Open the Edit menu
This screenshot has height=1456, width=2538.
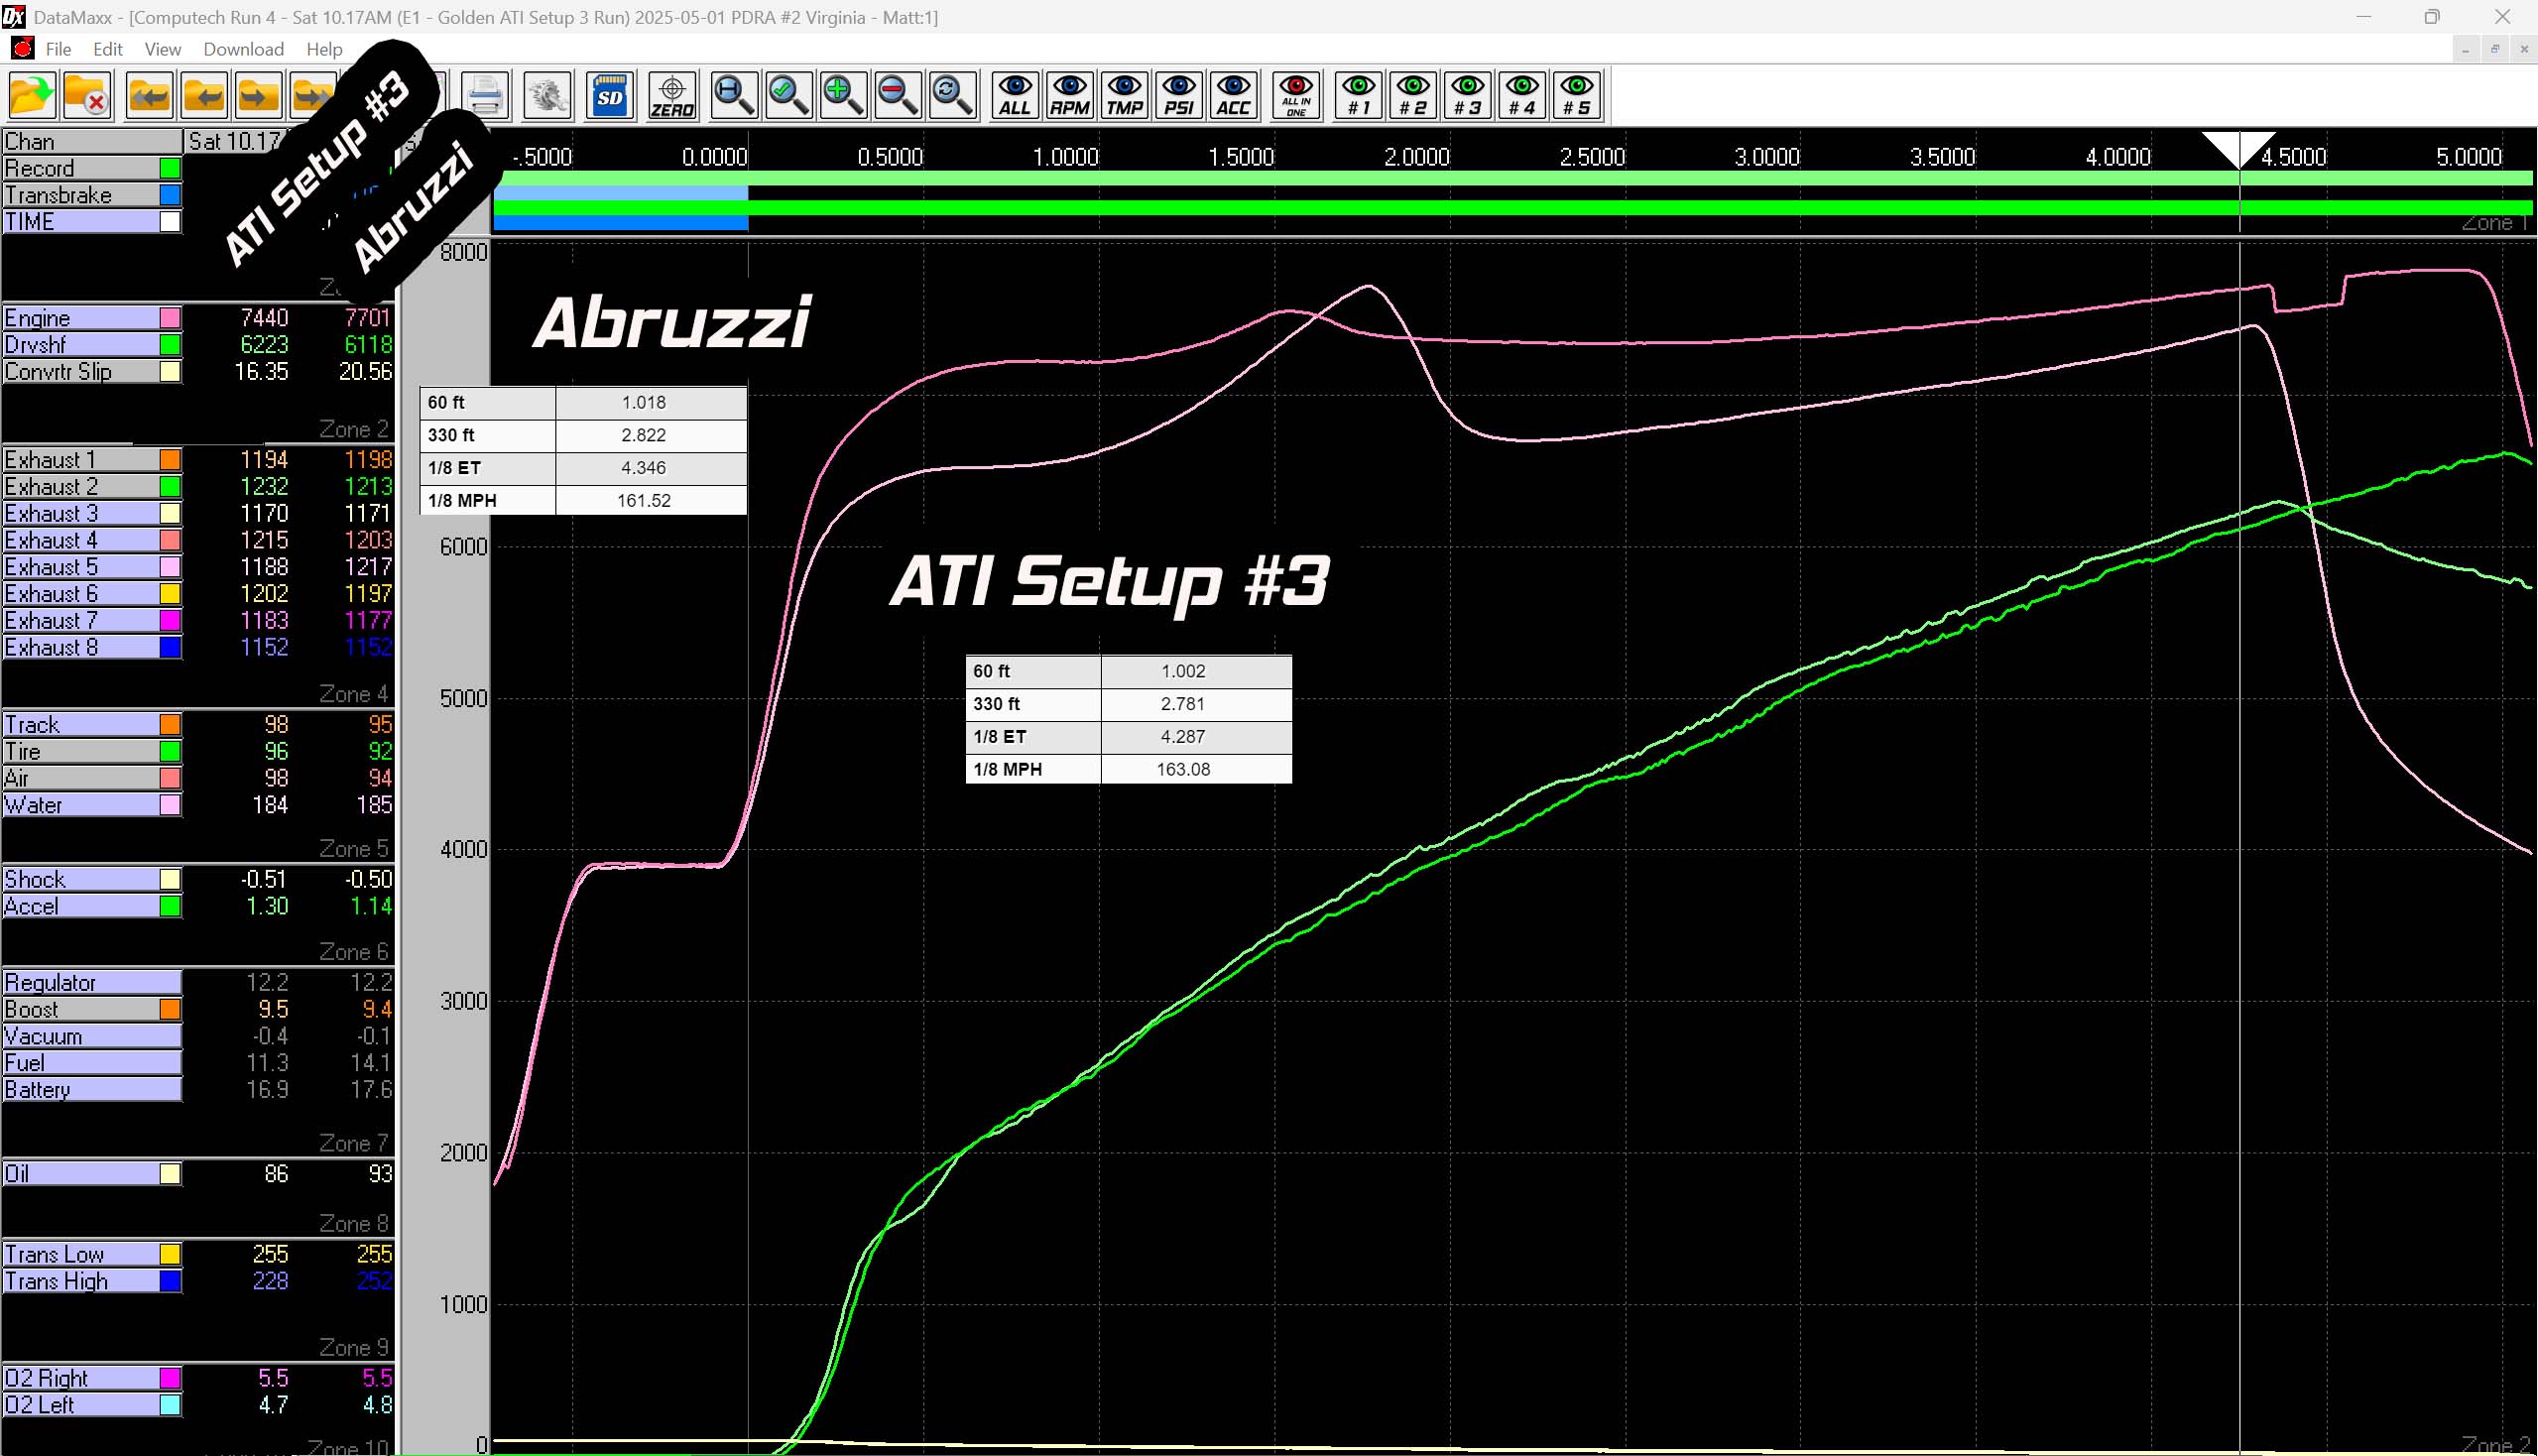pos(107,49)
